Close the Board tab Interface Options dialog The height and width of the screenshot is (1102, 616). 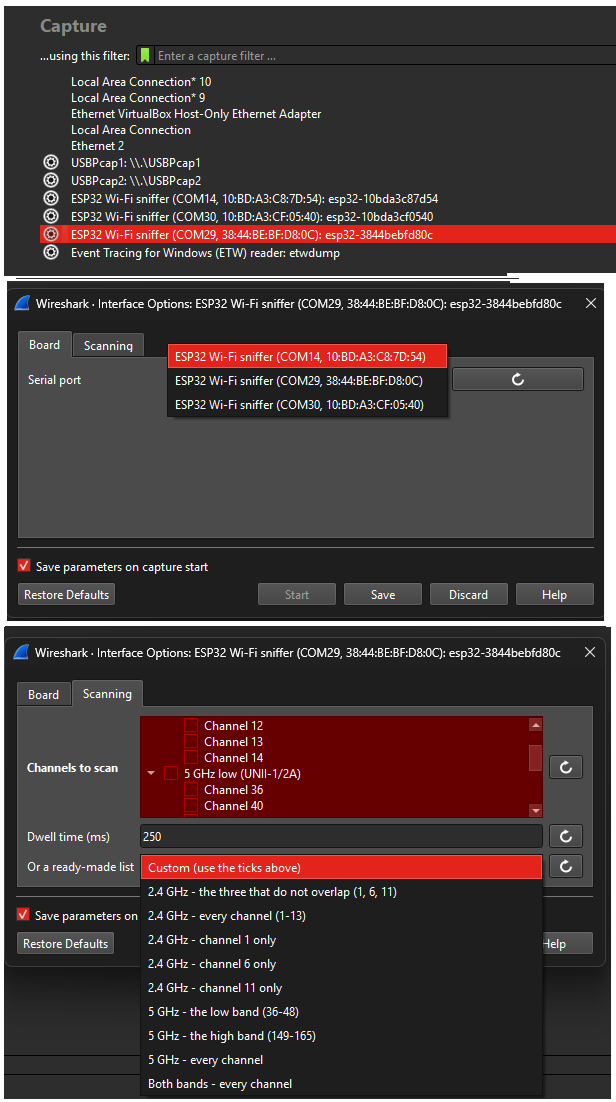591,303
